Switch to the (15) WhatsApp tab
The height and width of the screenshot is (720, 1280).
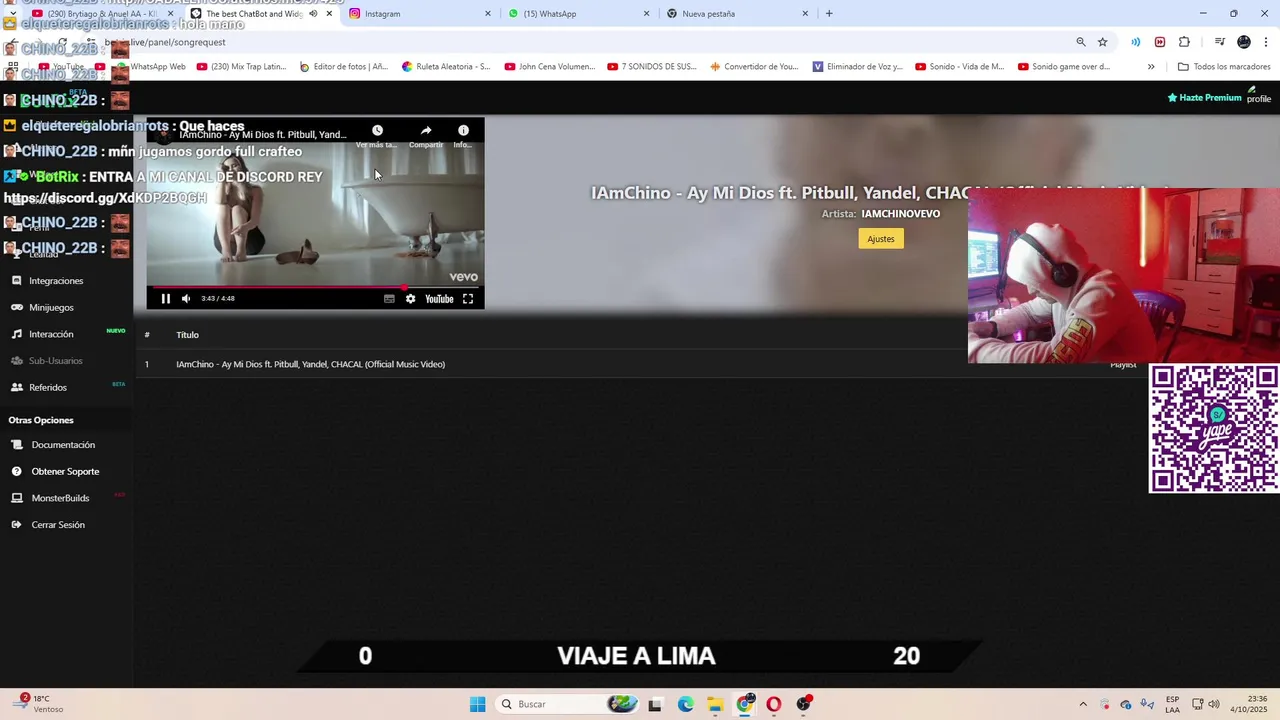pos(550,14)
